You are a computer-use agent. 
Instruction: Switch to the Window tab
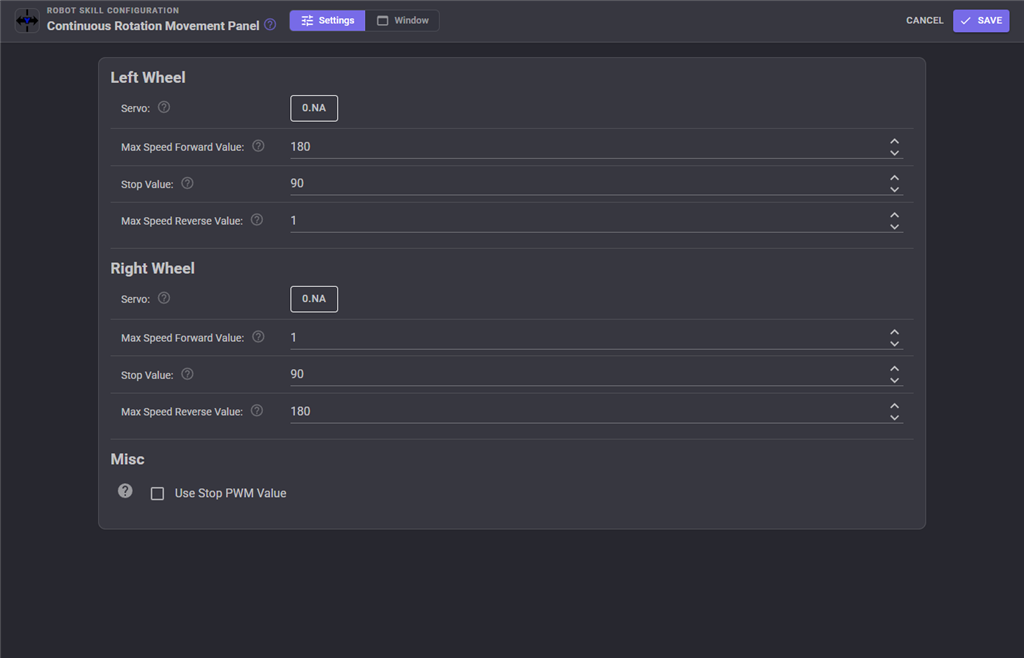point(402,20)
